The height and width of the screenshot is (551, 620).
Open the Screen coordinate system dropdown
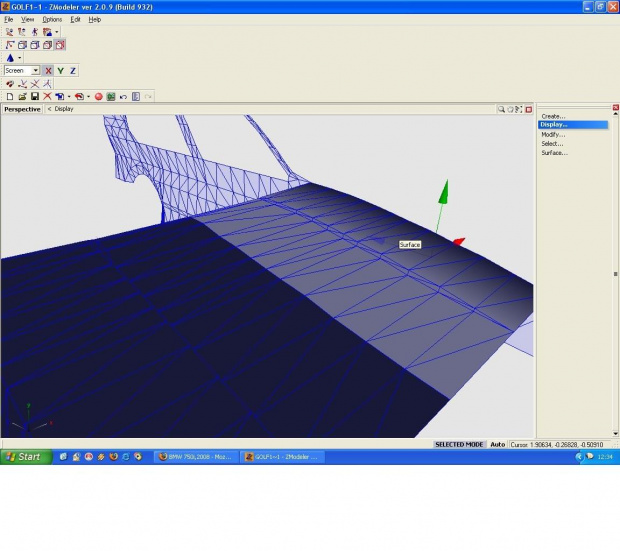tap(35, 71)
